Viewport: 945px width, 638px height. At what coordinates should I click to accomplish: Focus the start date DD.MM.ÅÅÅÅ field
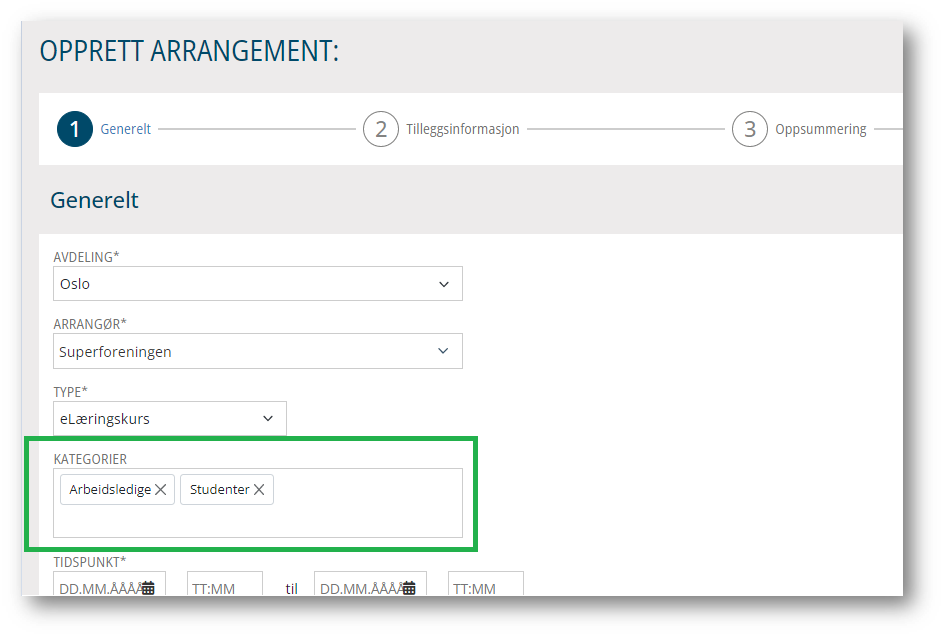109,584
